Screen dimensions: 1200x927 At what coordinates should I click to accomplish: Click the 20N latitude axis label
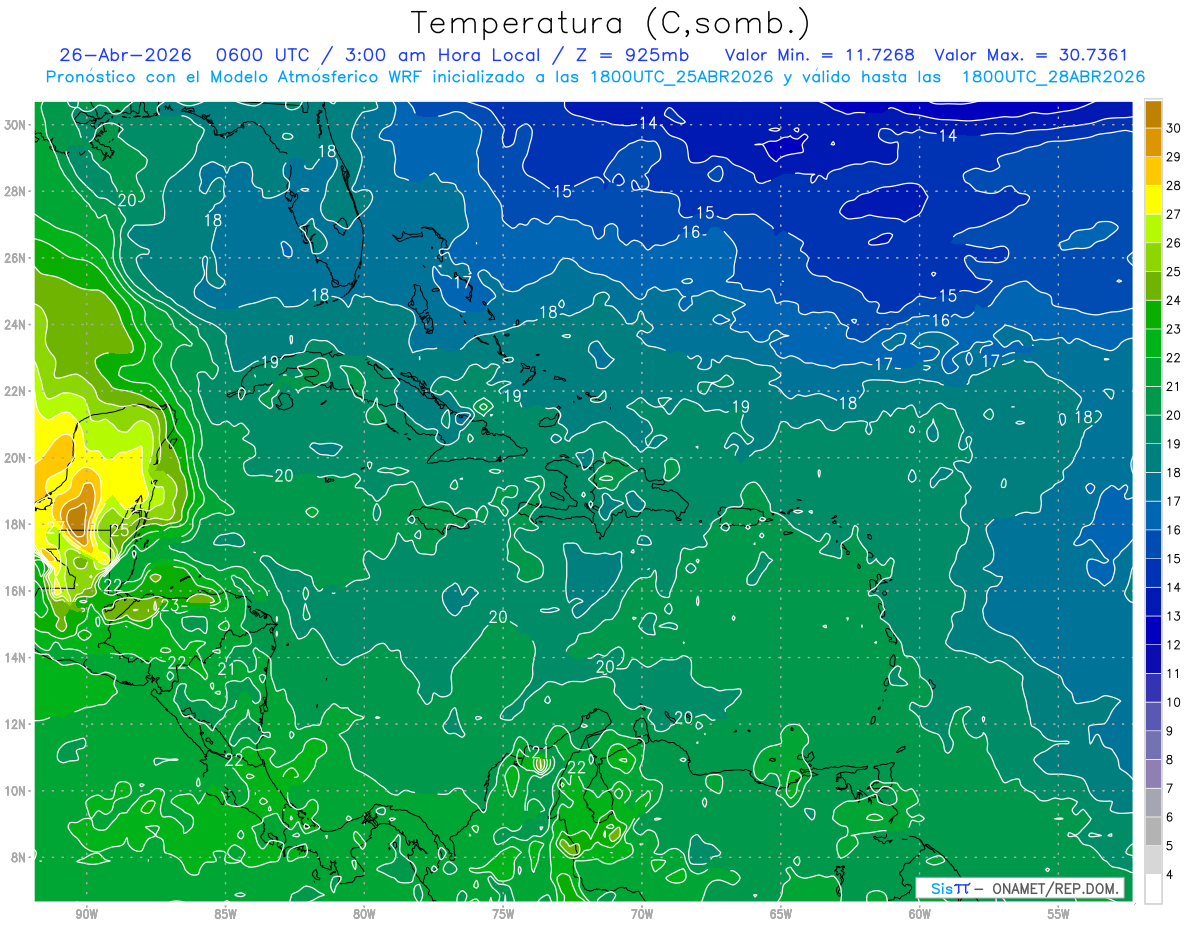tap(16, 458)
